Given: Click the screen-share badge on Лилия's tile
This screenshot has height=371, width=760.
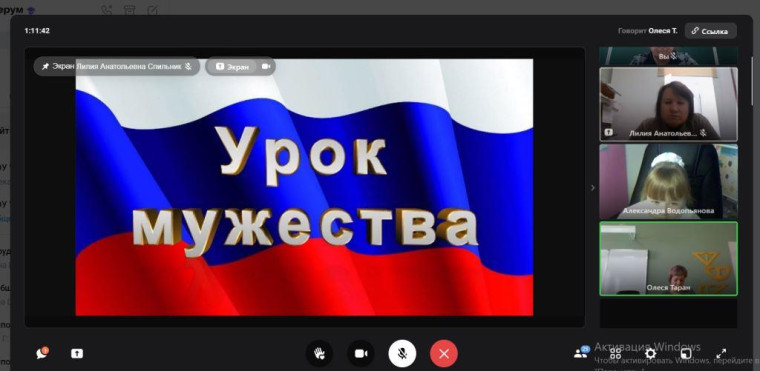Looking at the screenshot, I should (x=609, y=132).
